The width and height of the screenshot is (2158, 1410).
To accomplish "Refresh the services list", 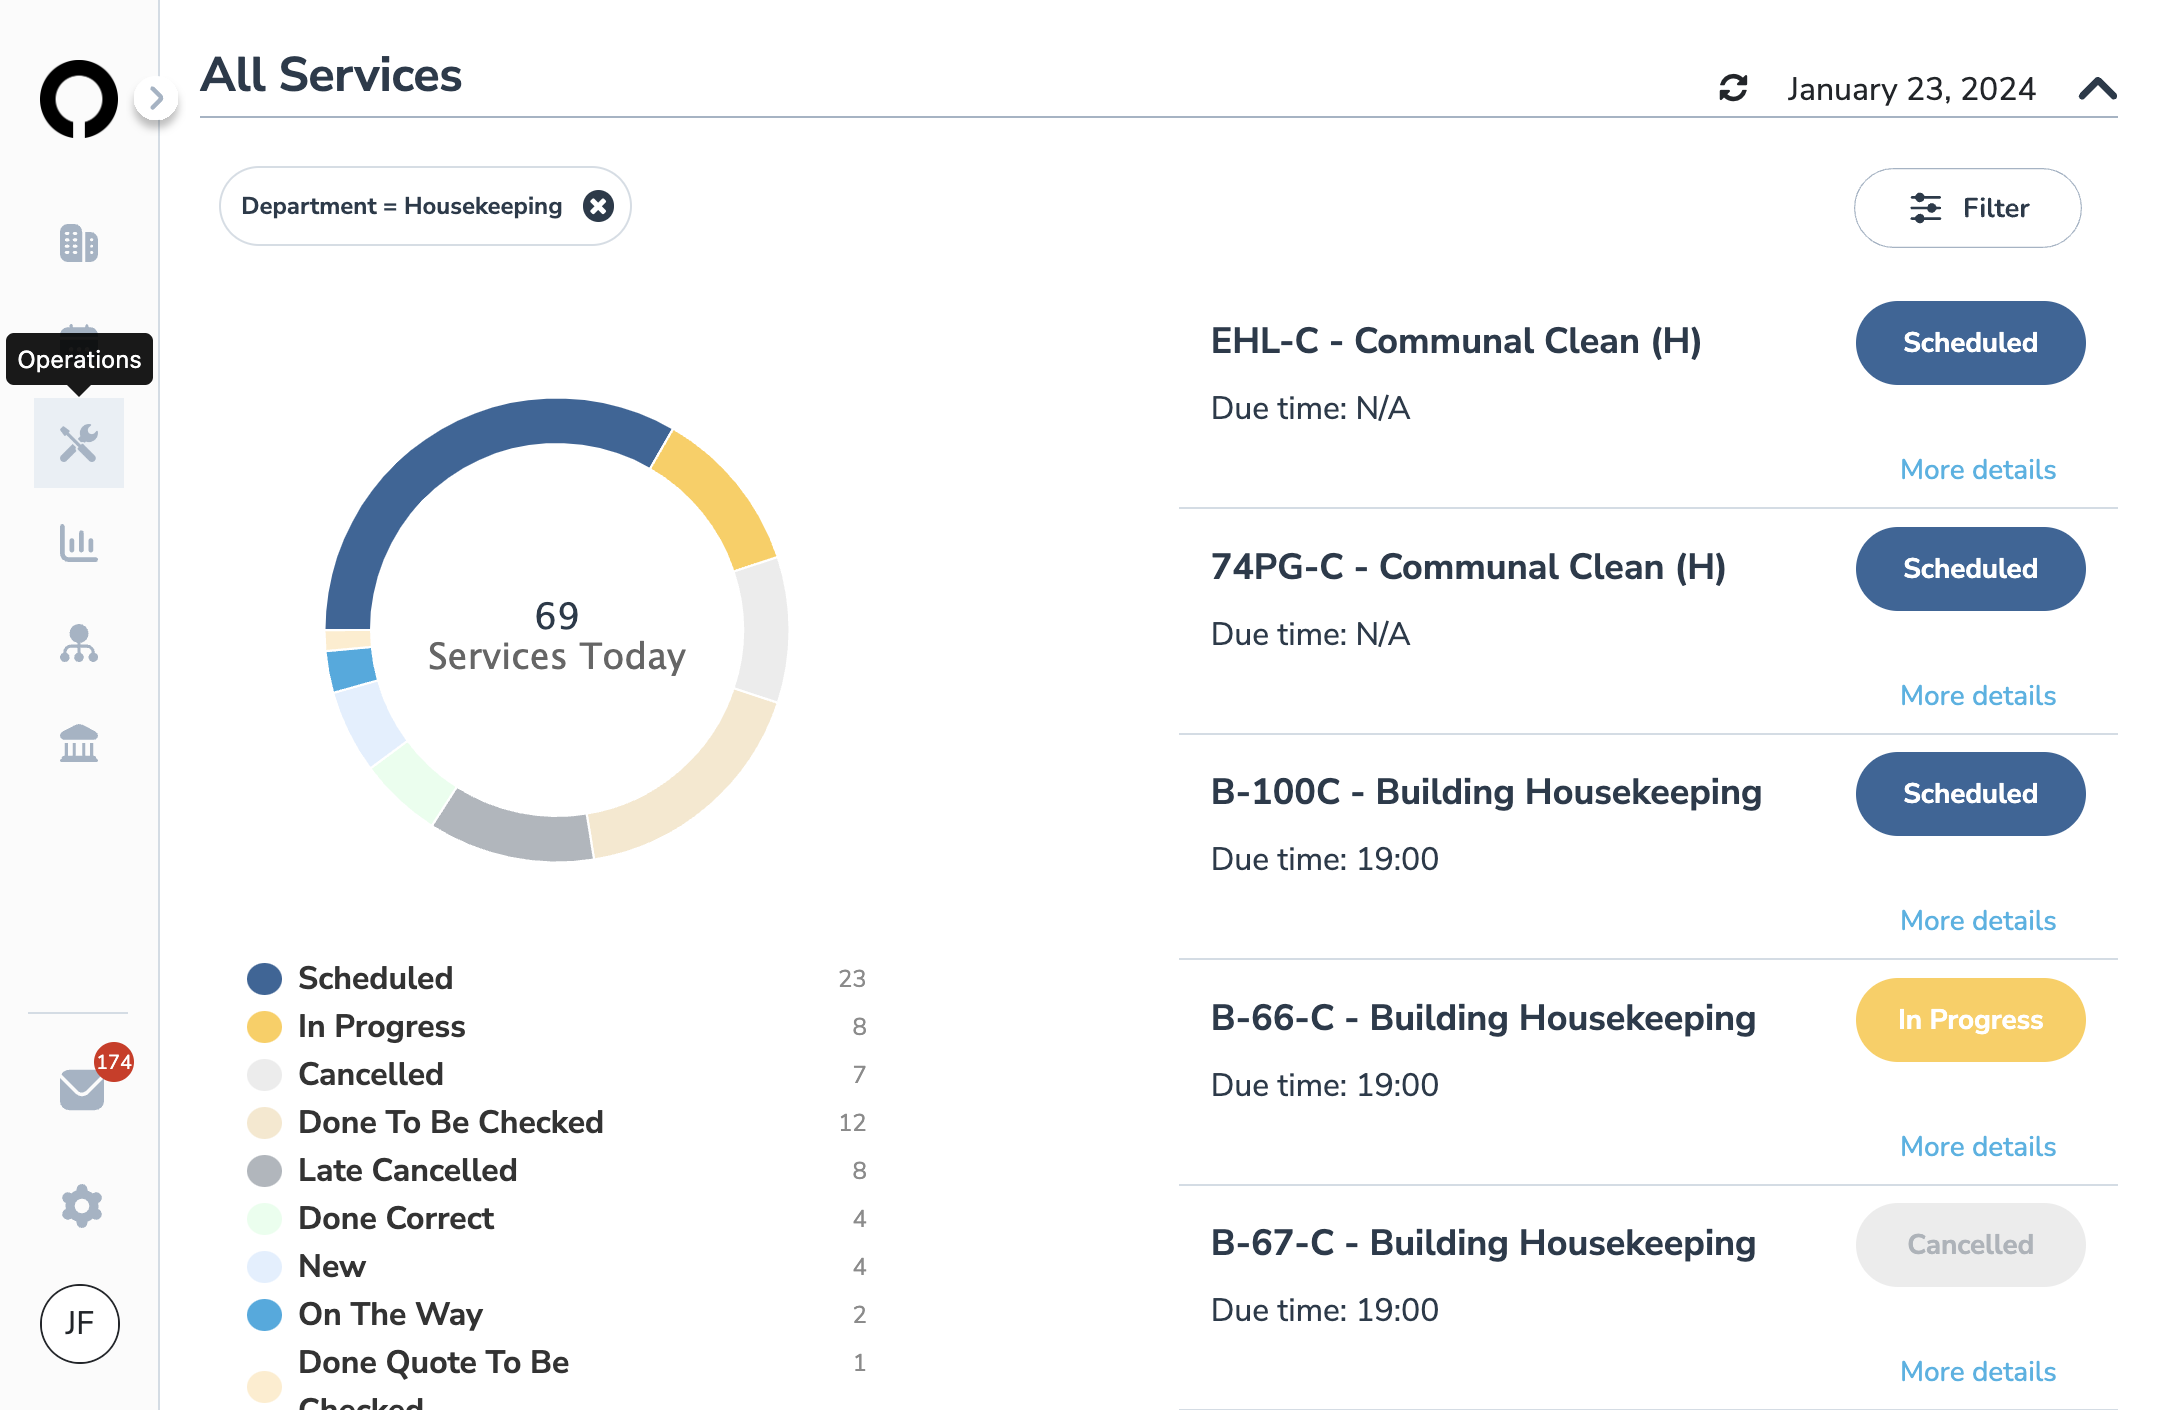I will 1733,88.
